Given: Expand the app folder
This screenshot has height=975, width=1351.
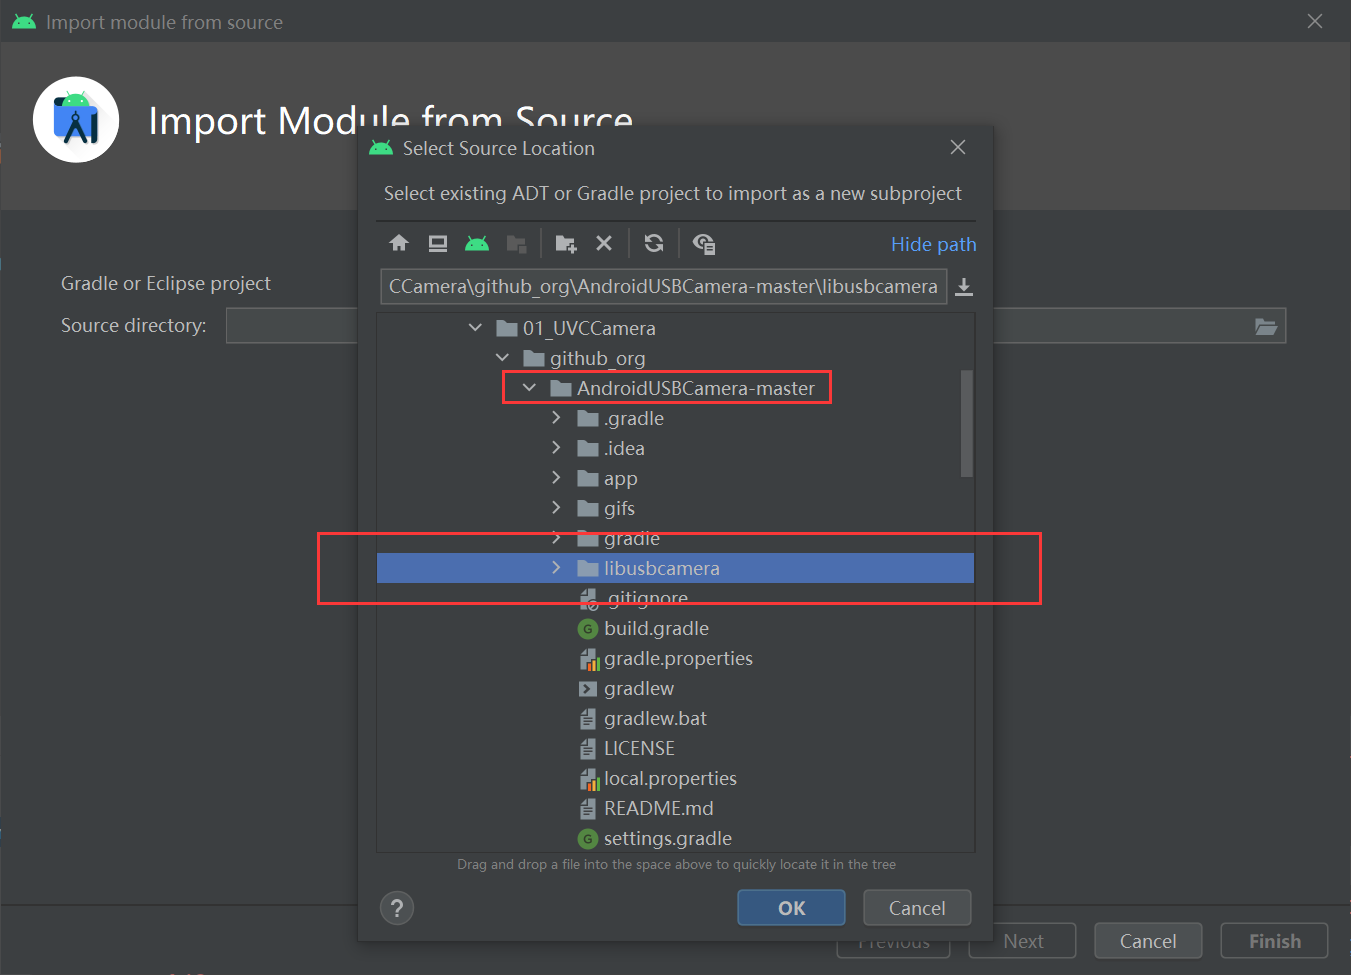Looking at the screenshot, I should pos(556,478).
